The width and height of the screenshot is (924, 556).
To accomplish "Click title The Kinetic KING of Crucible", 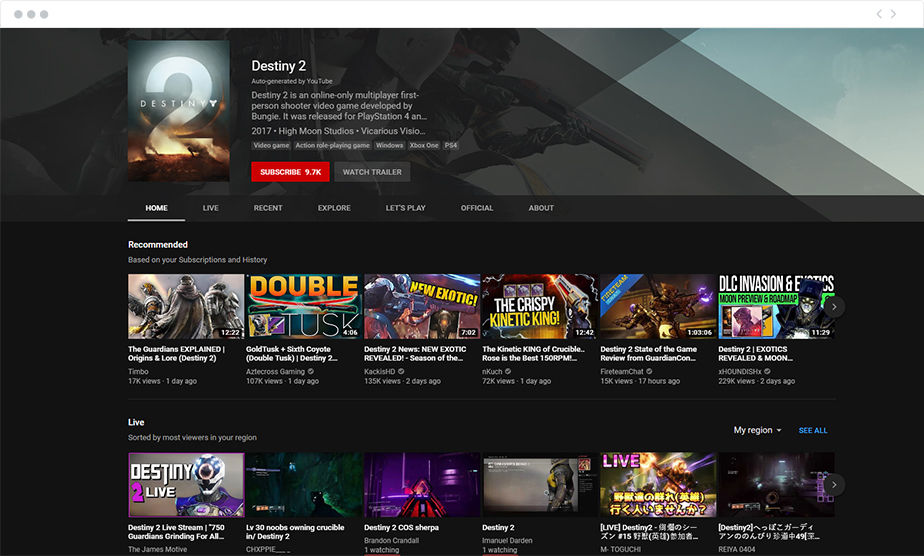I will pos(533,353).
